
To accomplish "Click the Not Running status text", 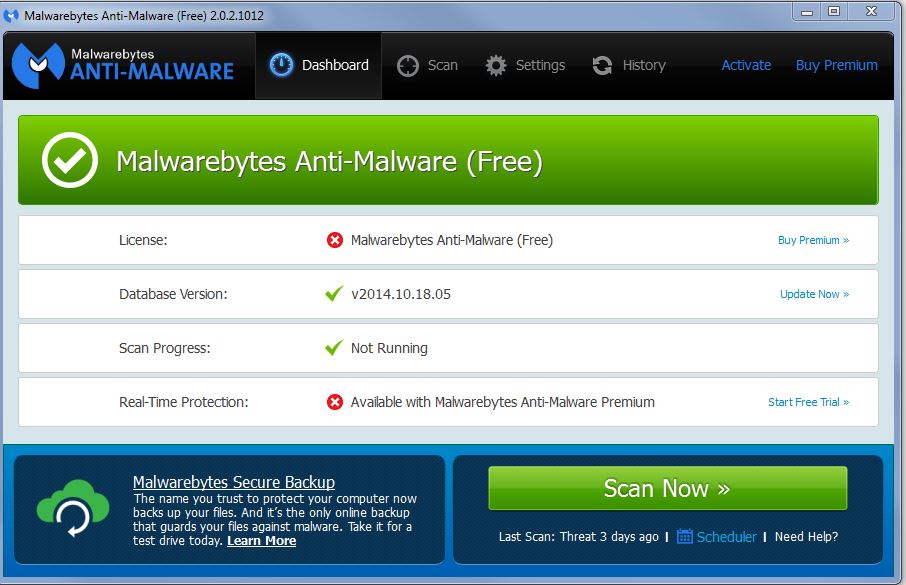I will pos(389,348).
